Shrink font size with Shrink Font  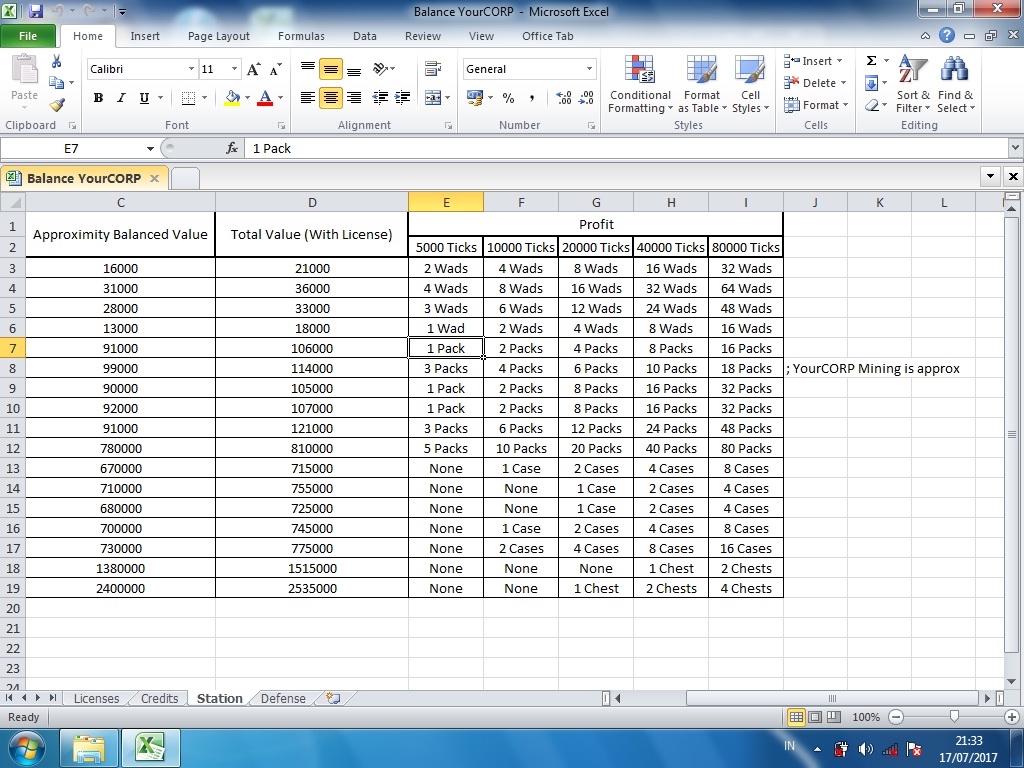pyautogui.click(x=276, y=69)
